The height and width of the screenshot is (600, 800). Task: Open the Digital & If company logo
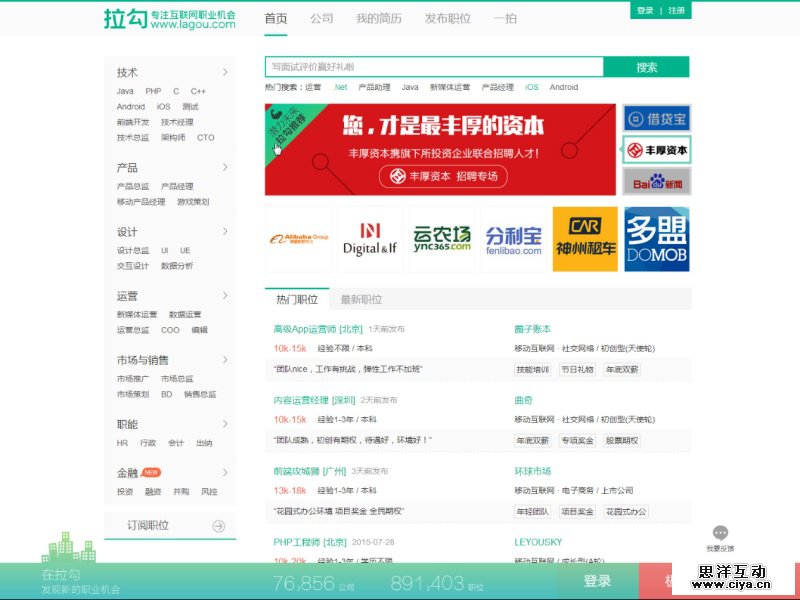click(370, 240)
